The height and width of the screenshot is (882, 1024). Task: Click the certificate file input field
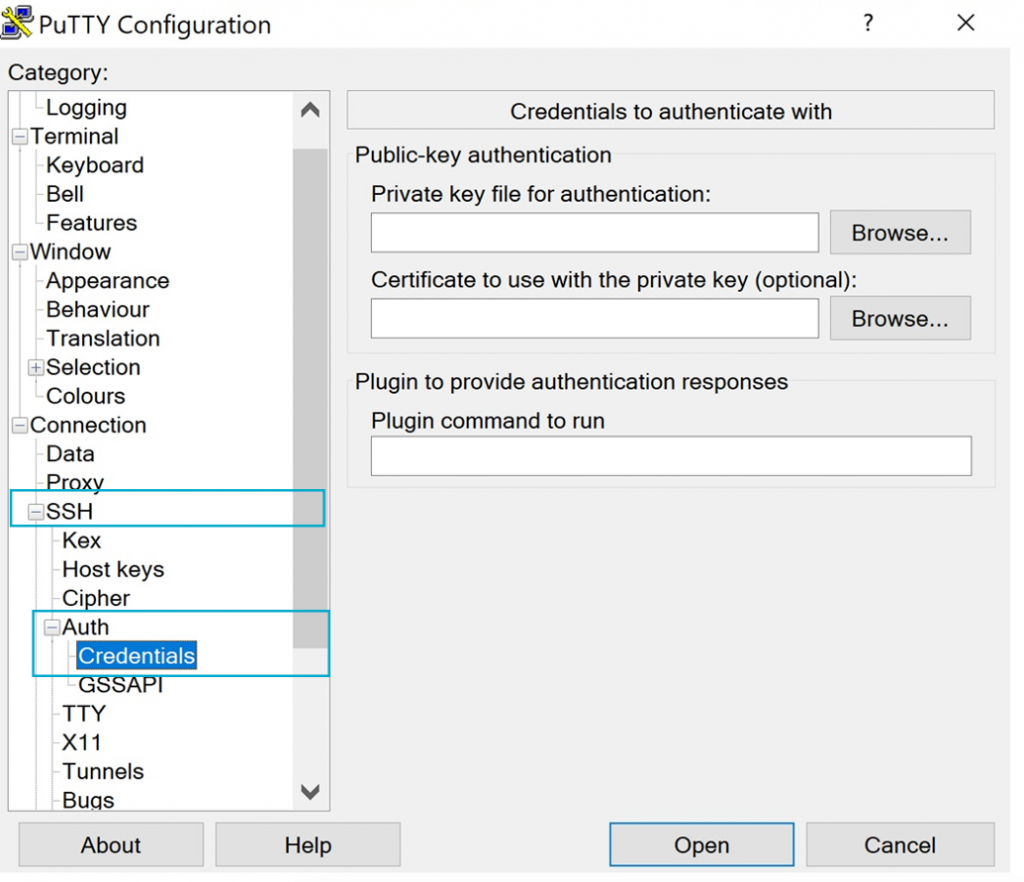(594, 319)
